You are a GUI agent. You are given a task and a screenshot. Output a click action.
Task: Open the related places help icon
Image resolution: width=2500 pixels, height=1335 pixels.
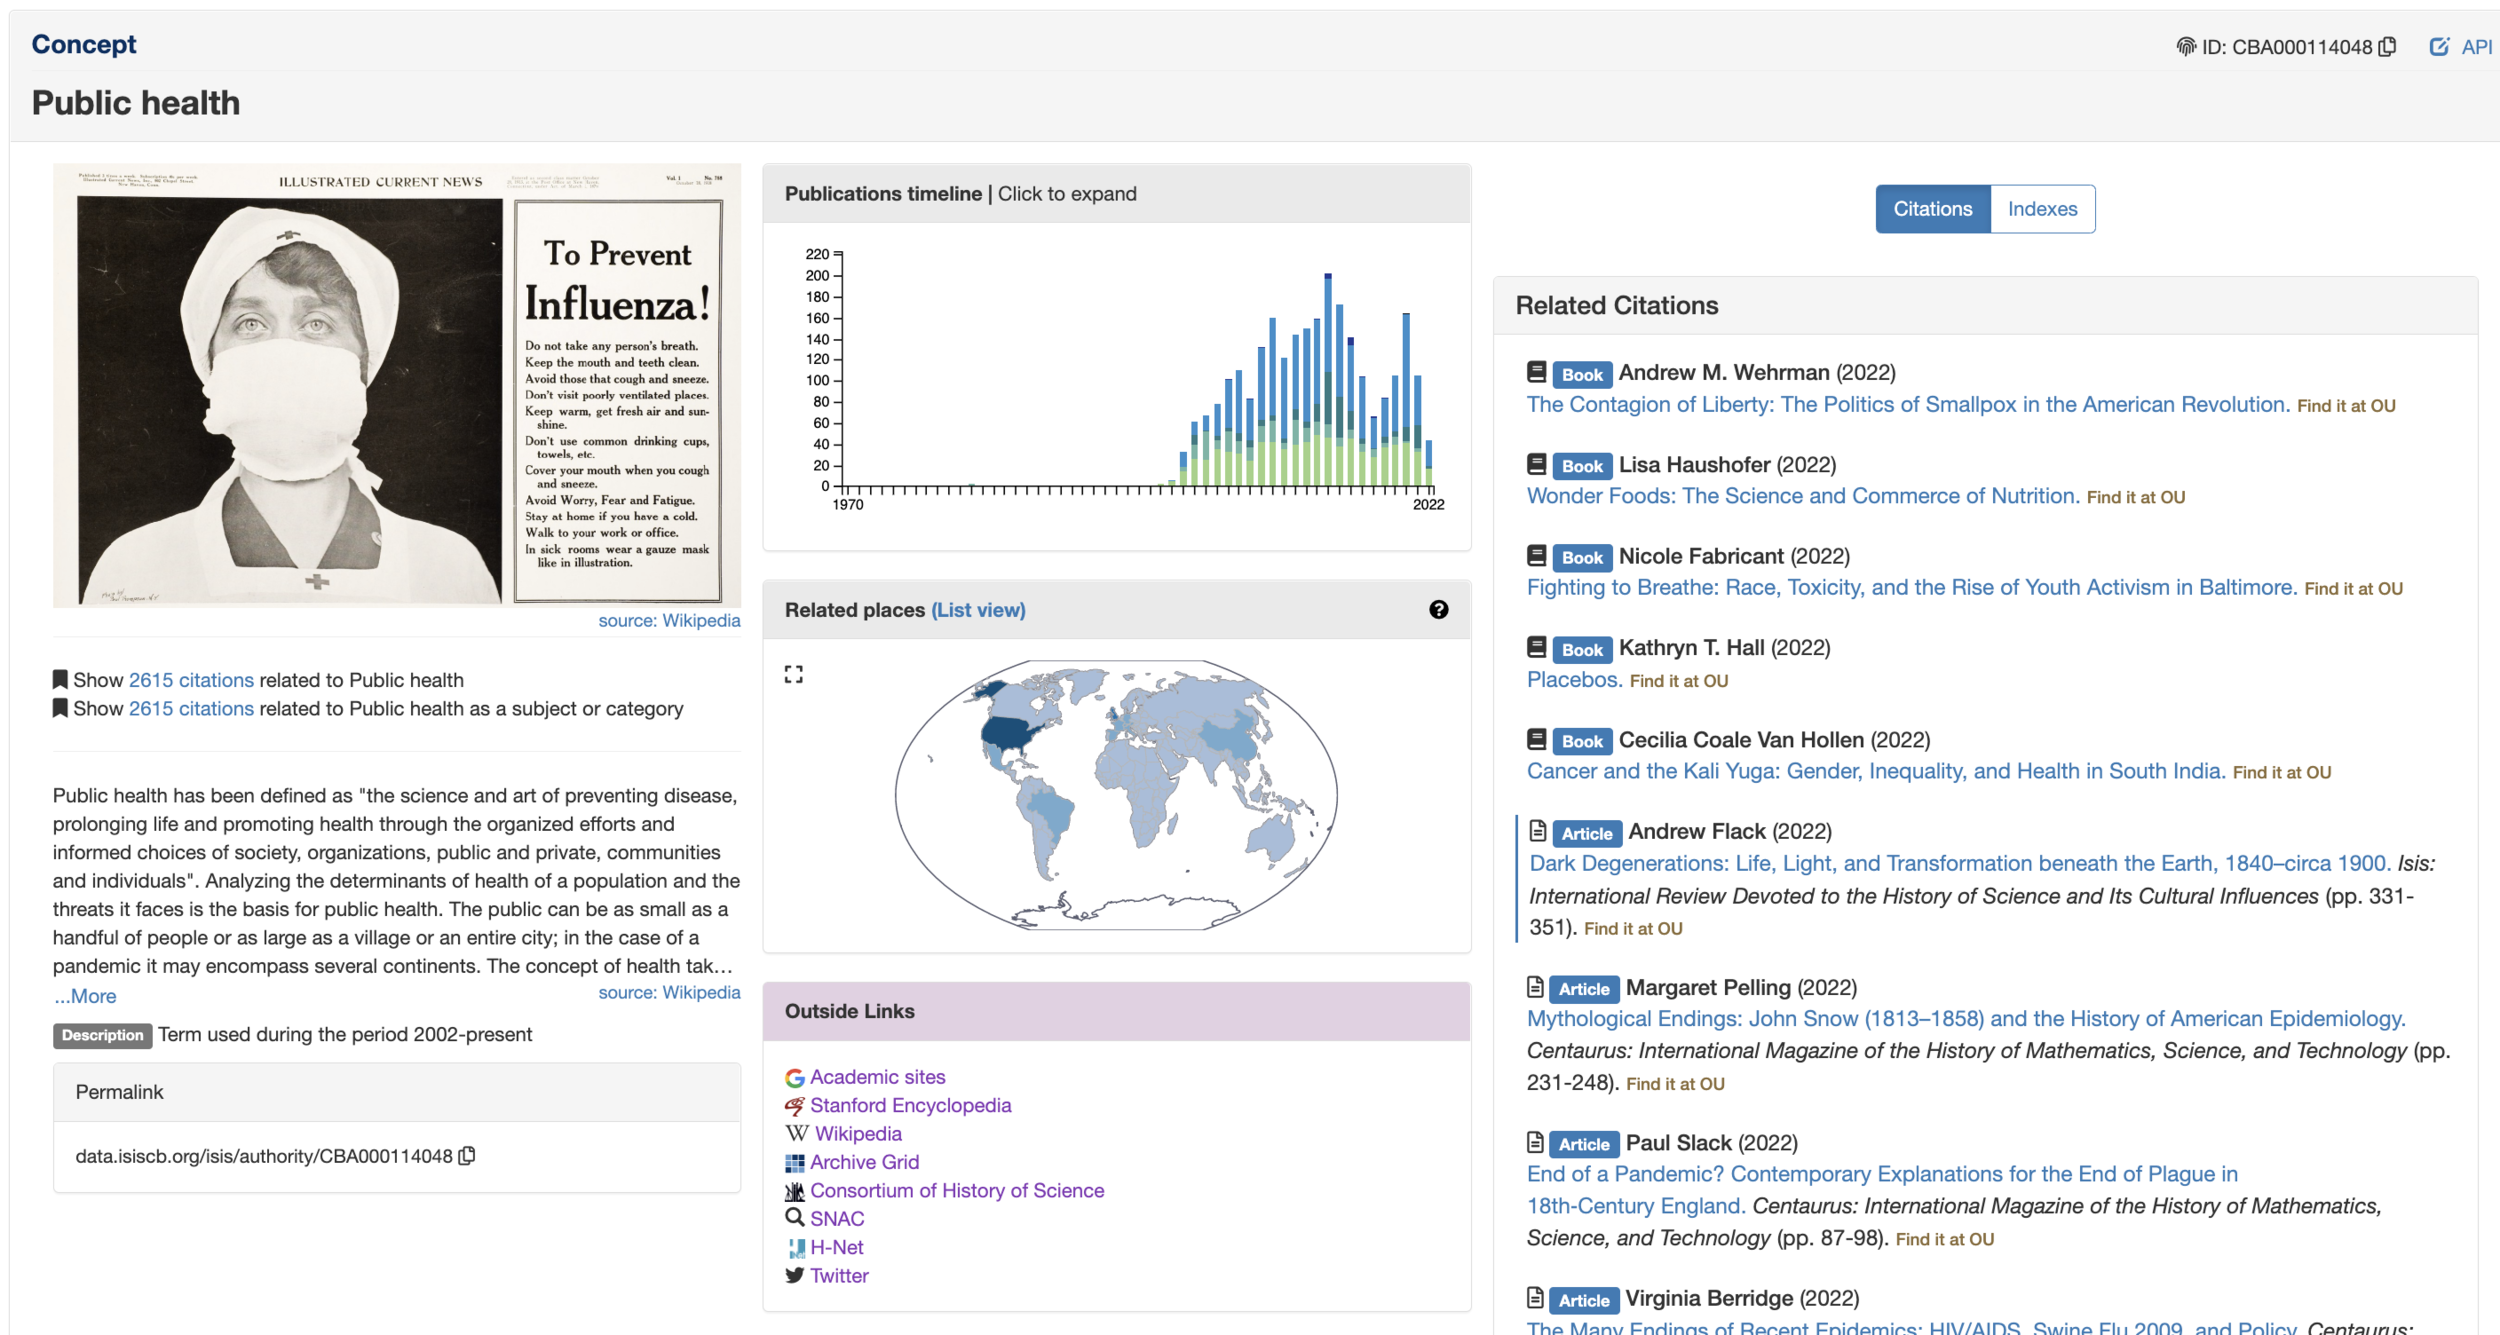1438,610
